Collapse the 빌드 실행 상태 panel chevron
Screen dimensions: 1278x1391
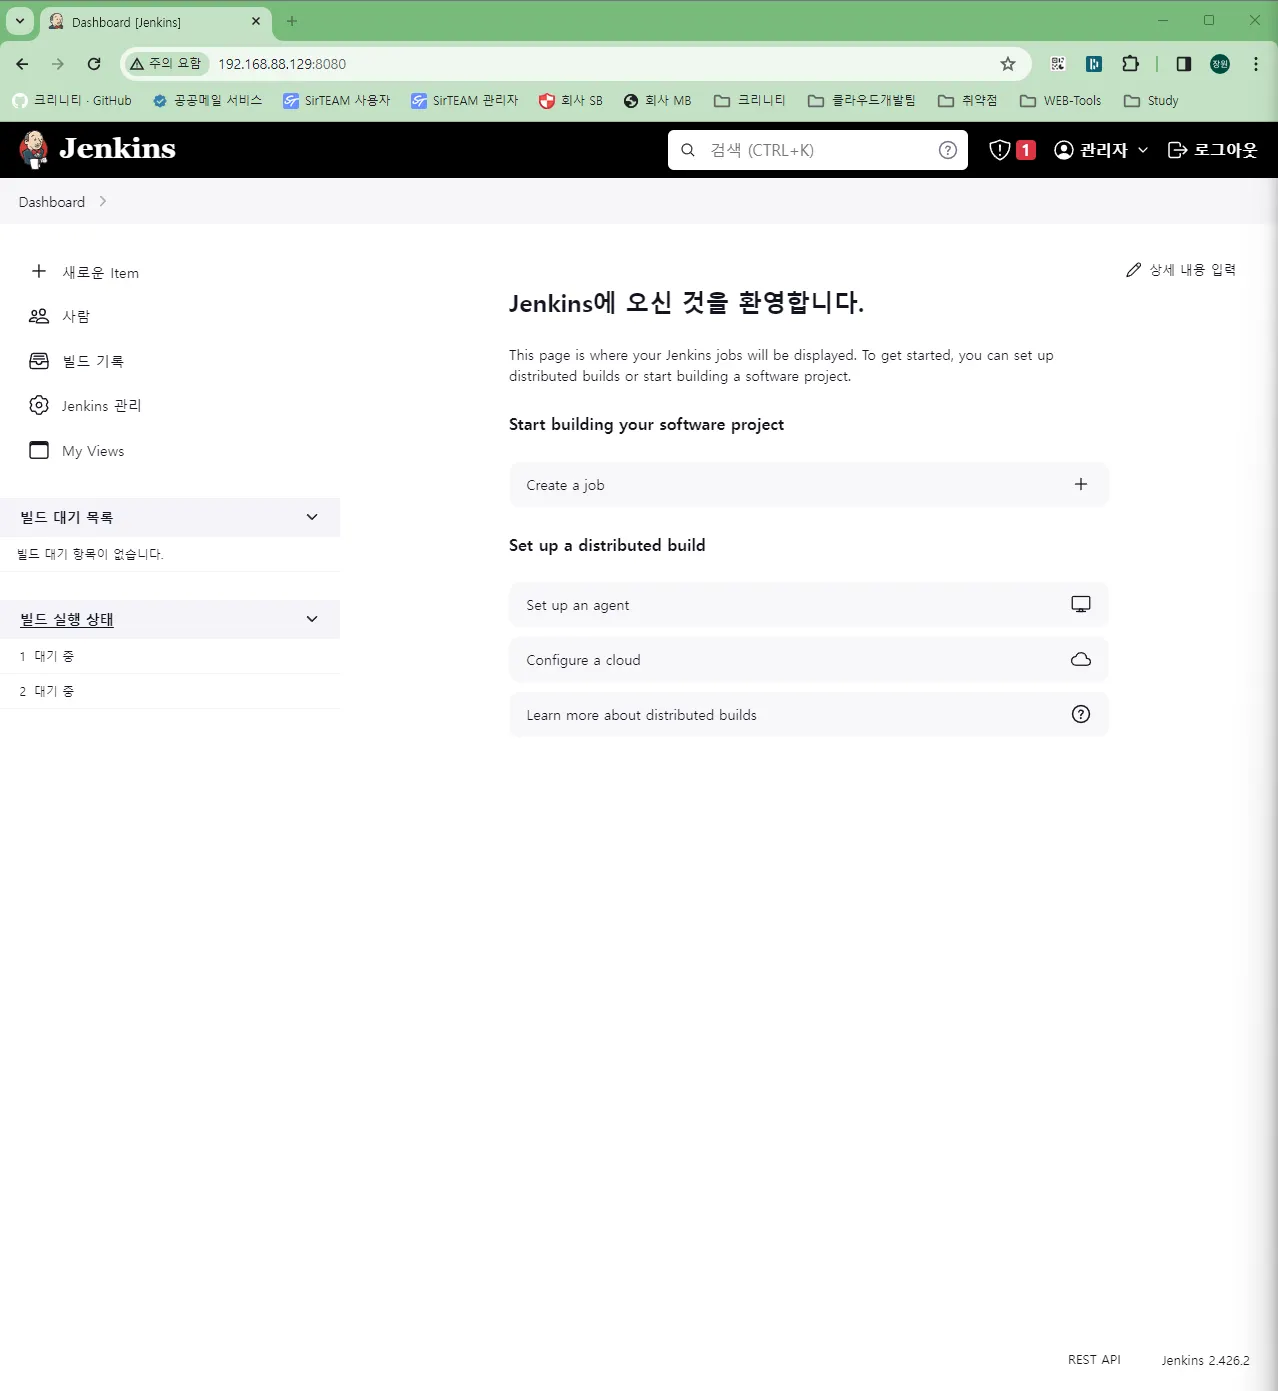312,619
